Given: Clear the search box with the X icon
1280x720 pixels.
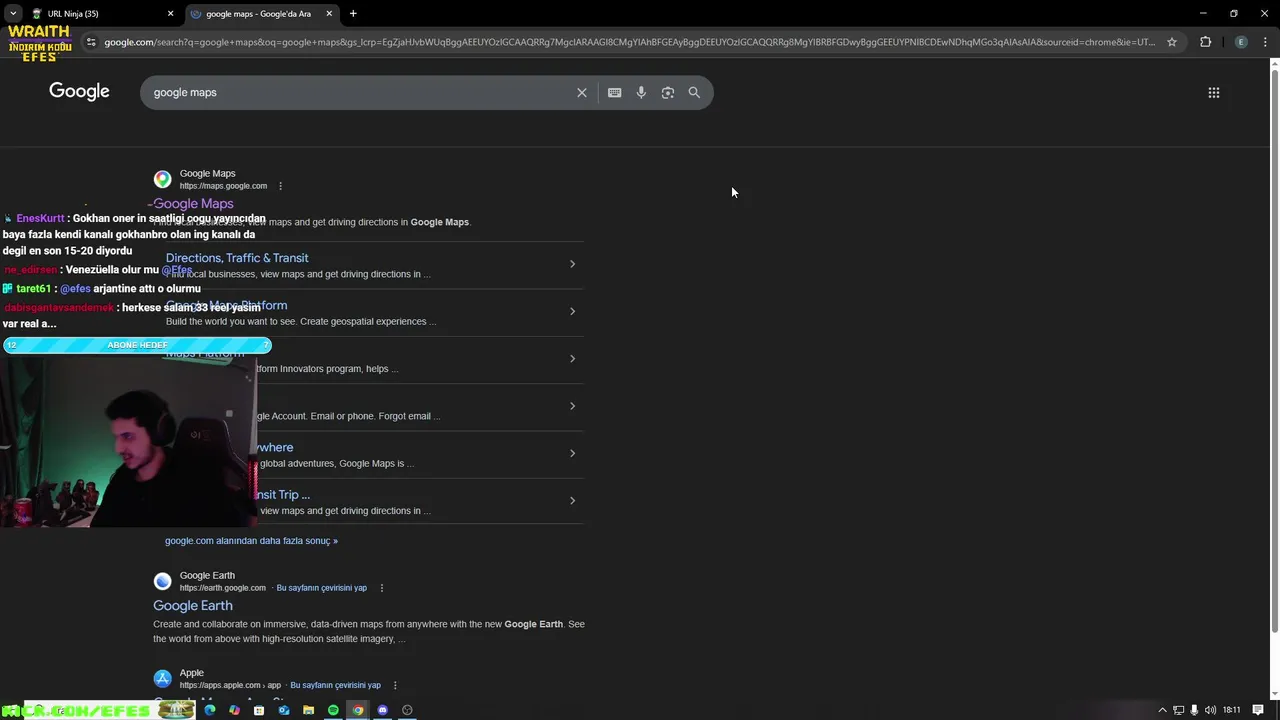Looking at the screenshot, I should click(581, 92).
